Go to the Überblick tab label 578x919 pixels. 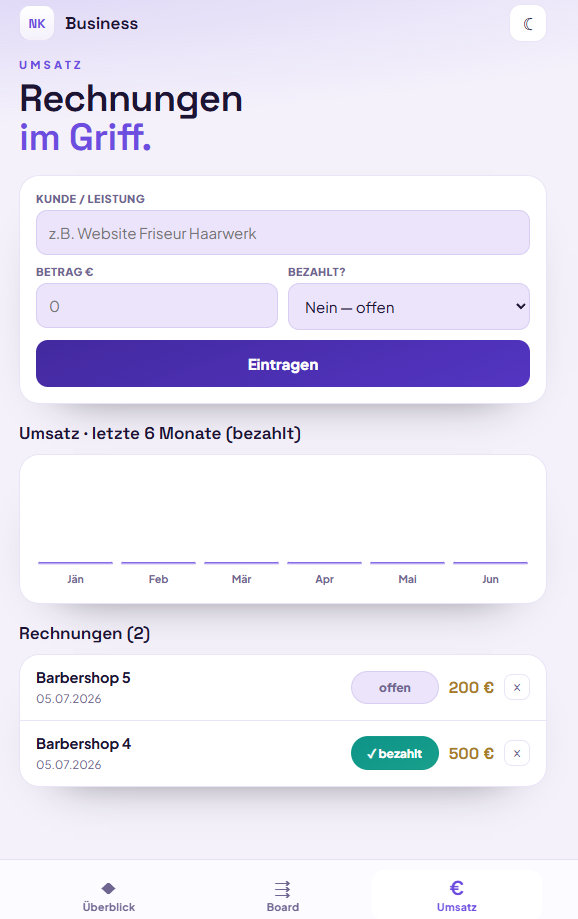[x=108, y=907]
